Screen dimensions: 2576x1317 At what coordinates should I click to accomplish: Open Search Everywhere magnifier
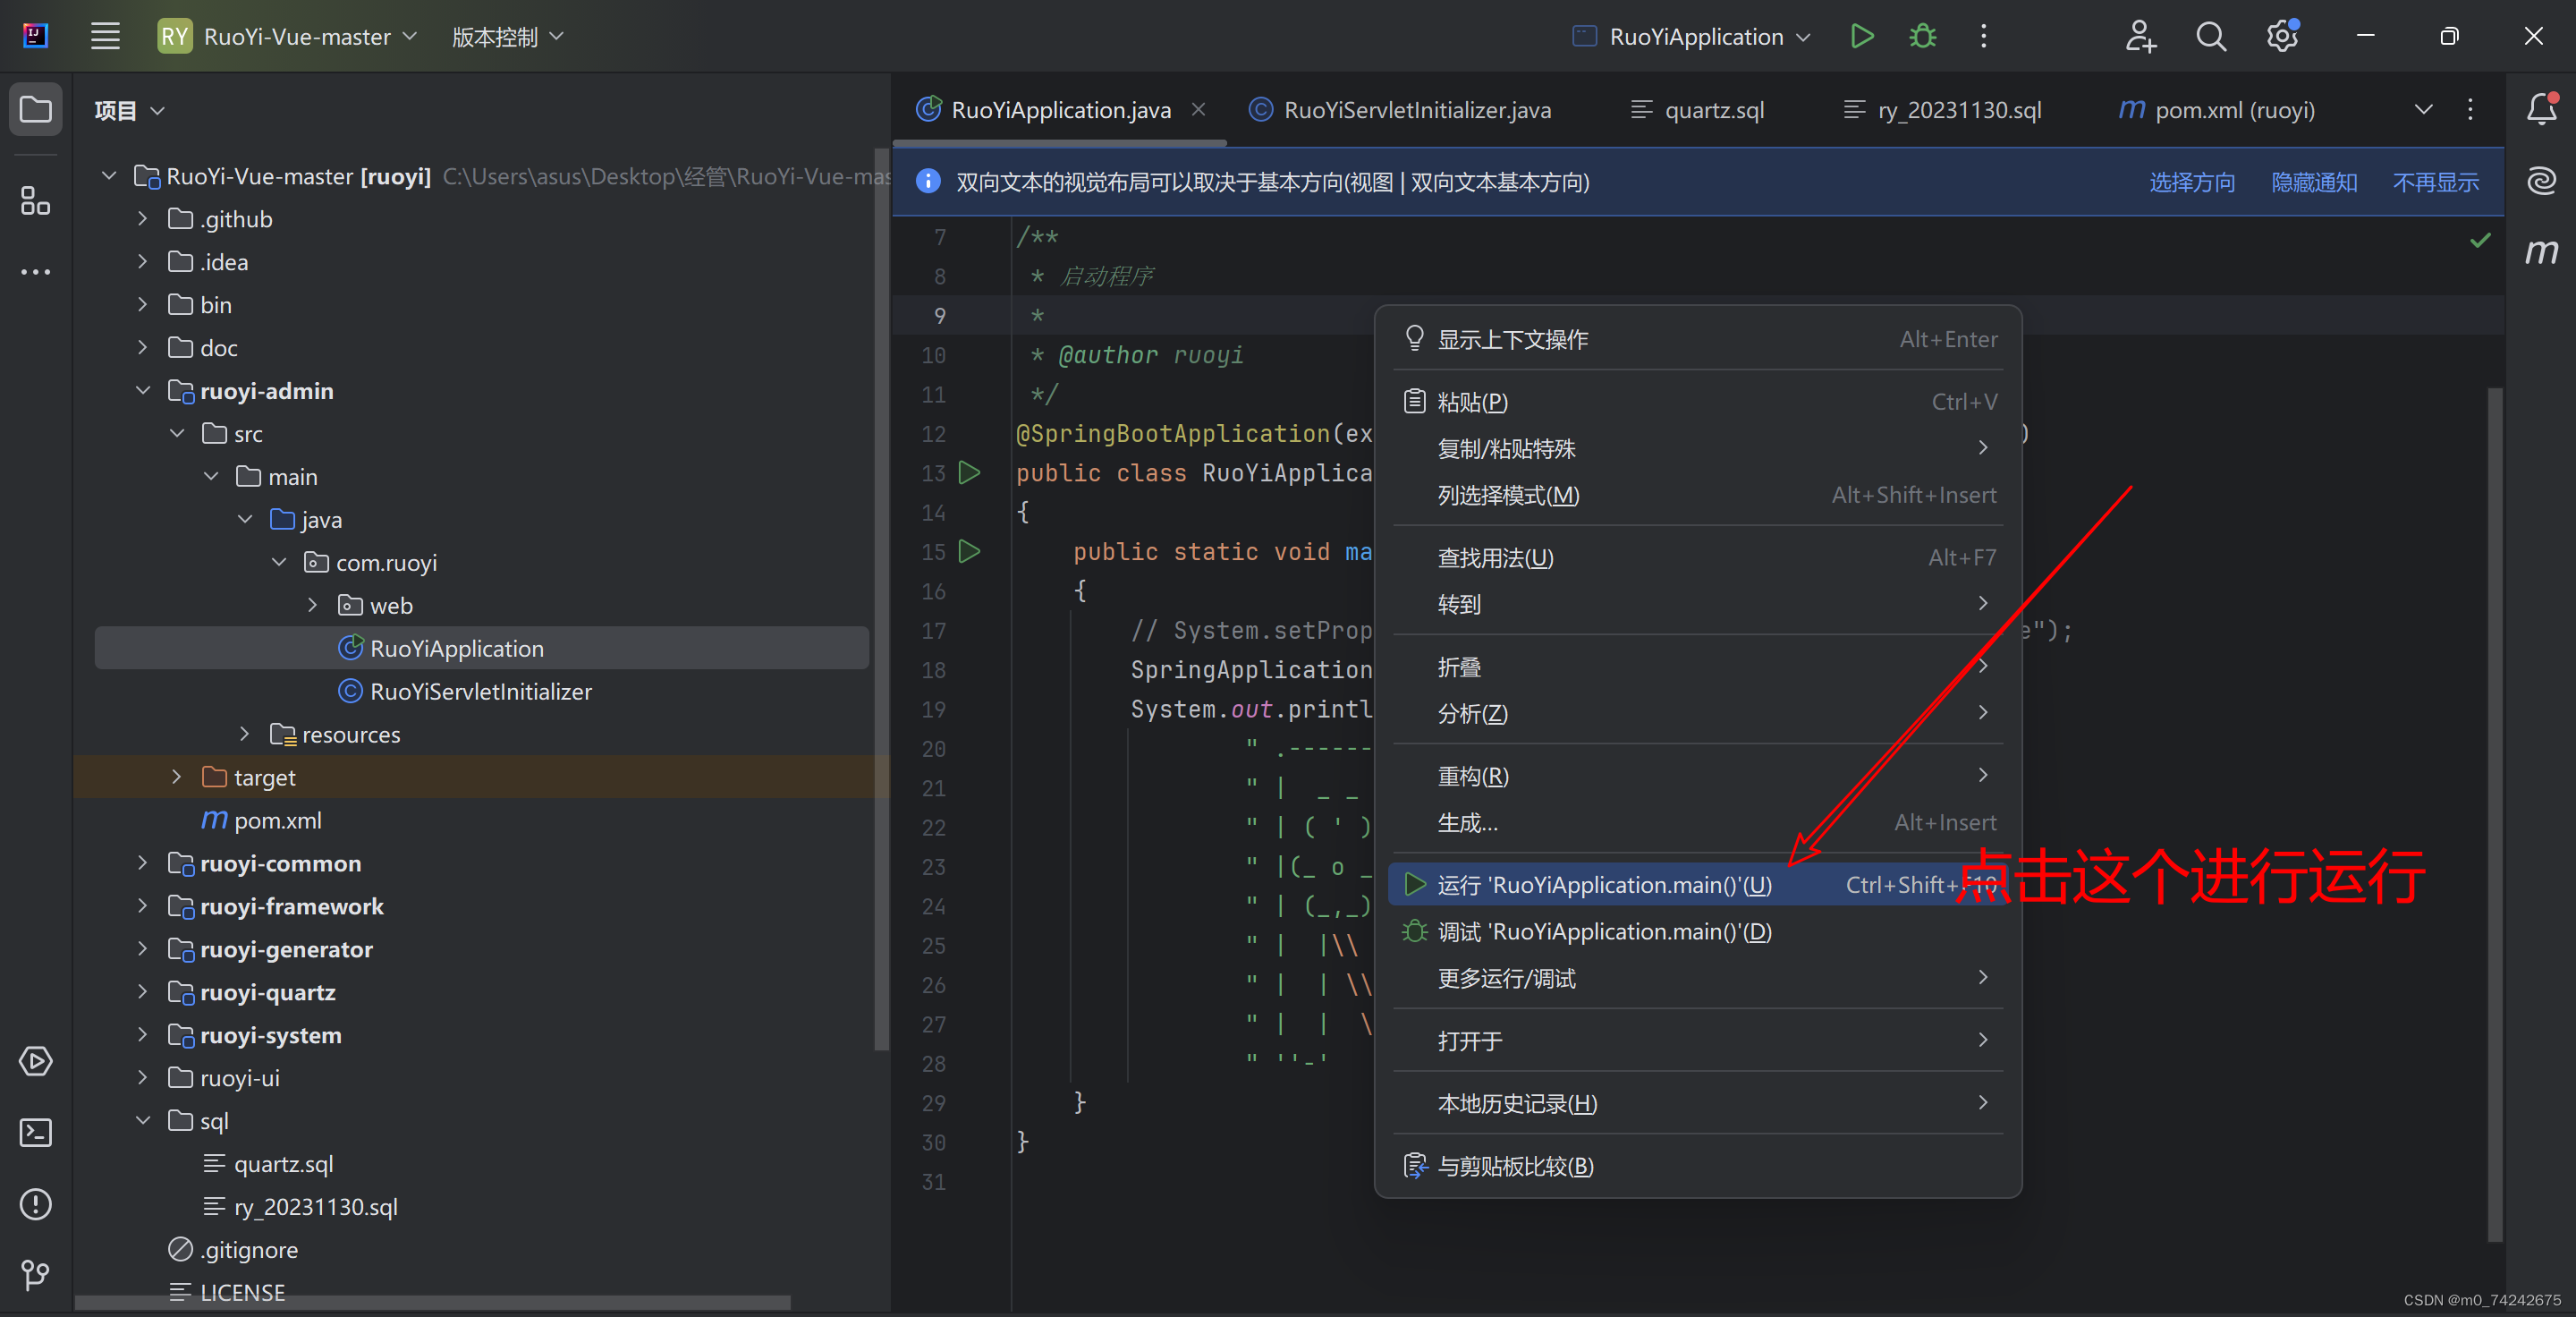click(2211, 37)
